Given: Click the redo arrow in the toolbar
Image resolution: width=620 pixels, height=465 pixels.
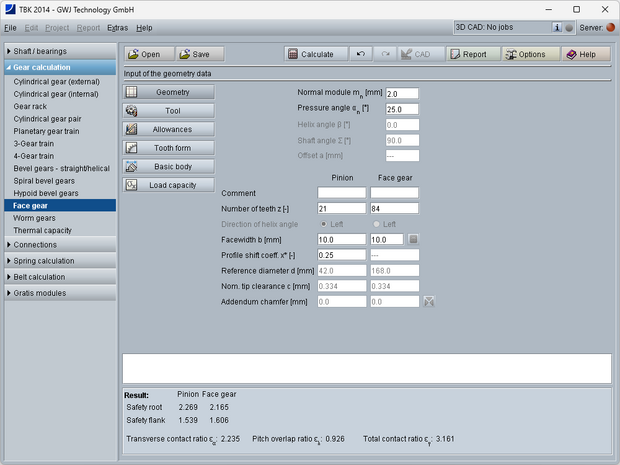Looking at the screenshot, I should coord(386,54).
